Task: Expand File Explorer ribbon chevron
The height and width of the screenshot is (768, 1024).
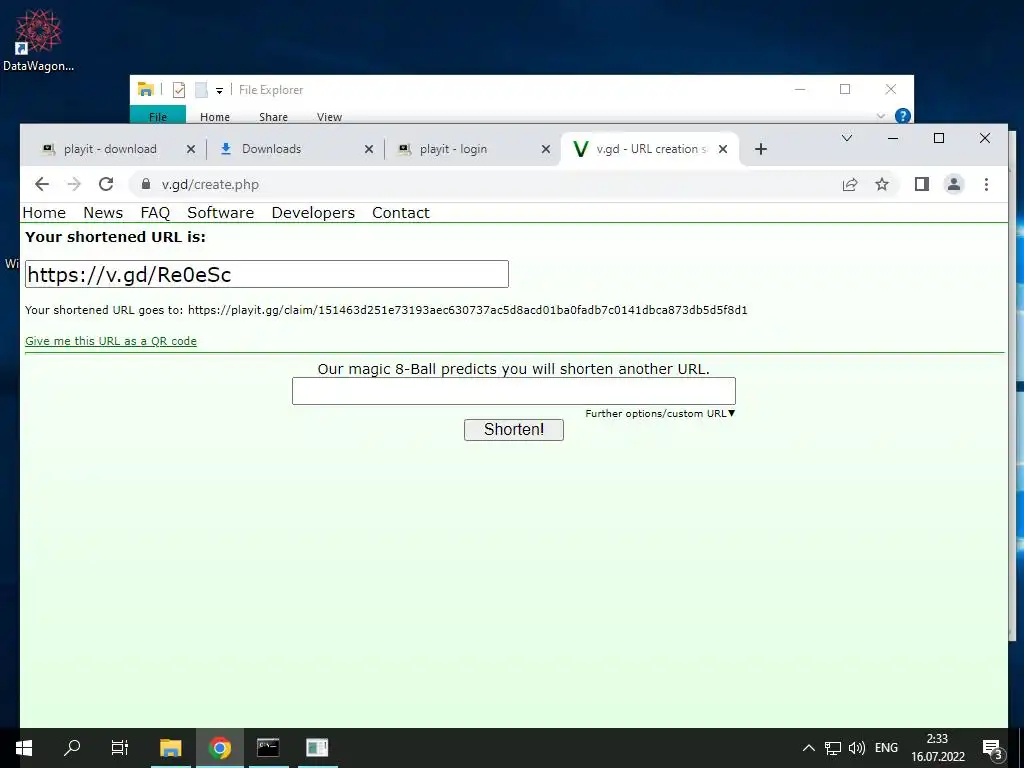Action: [x=880, y=116]
